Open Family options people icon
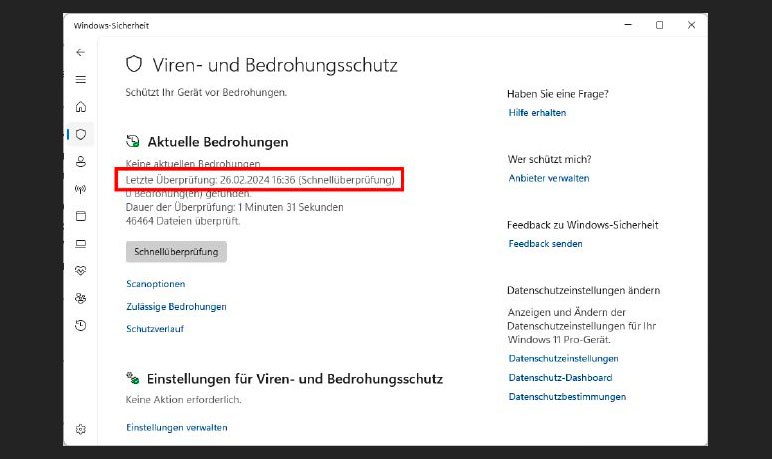The width and height of the screenshot is (772, 459). pyautogui.click(x=81, y=298)
